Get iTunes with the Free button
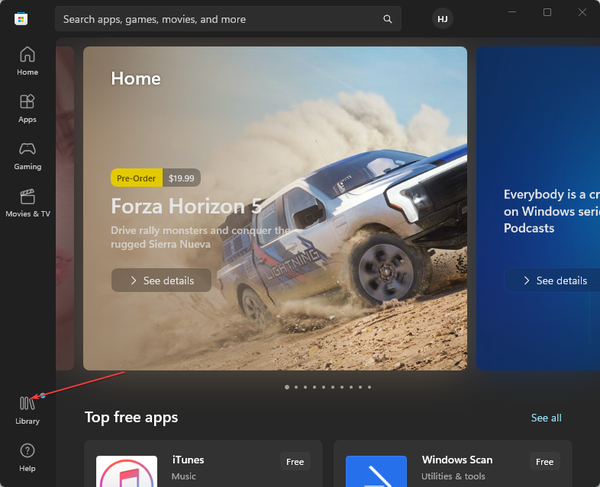This screenshot has height=487, width=600. tap(295, 462)
